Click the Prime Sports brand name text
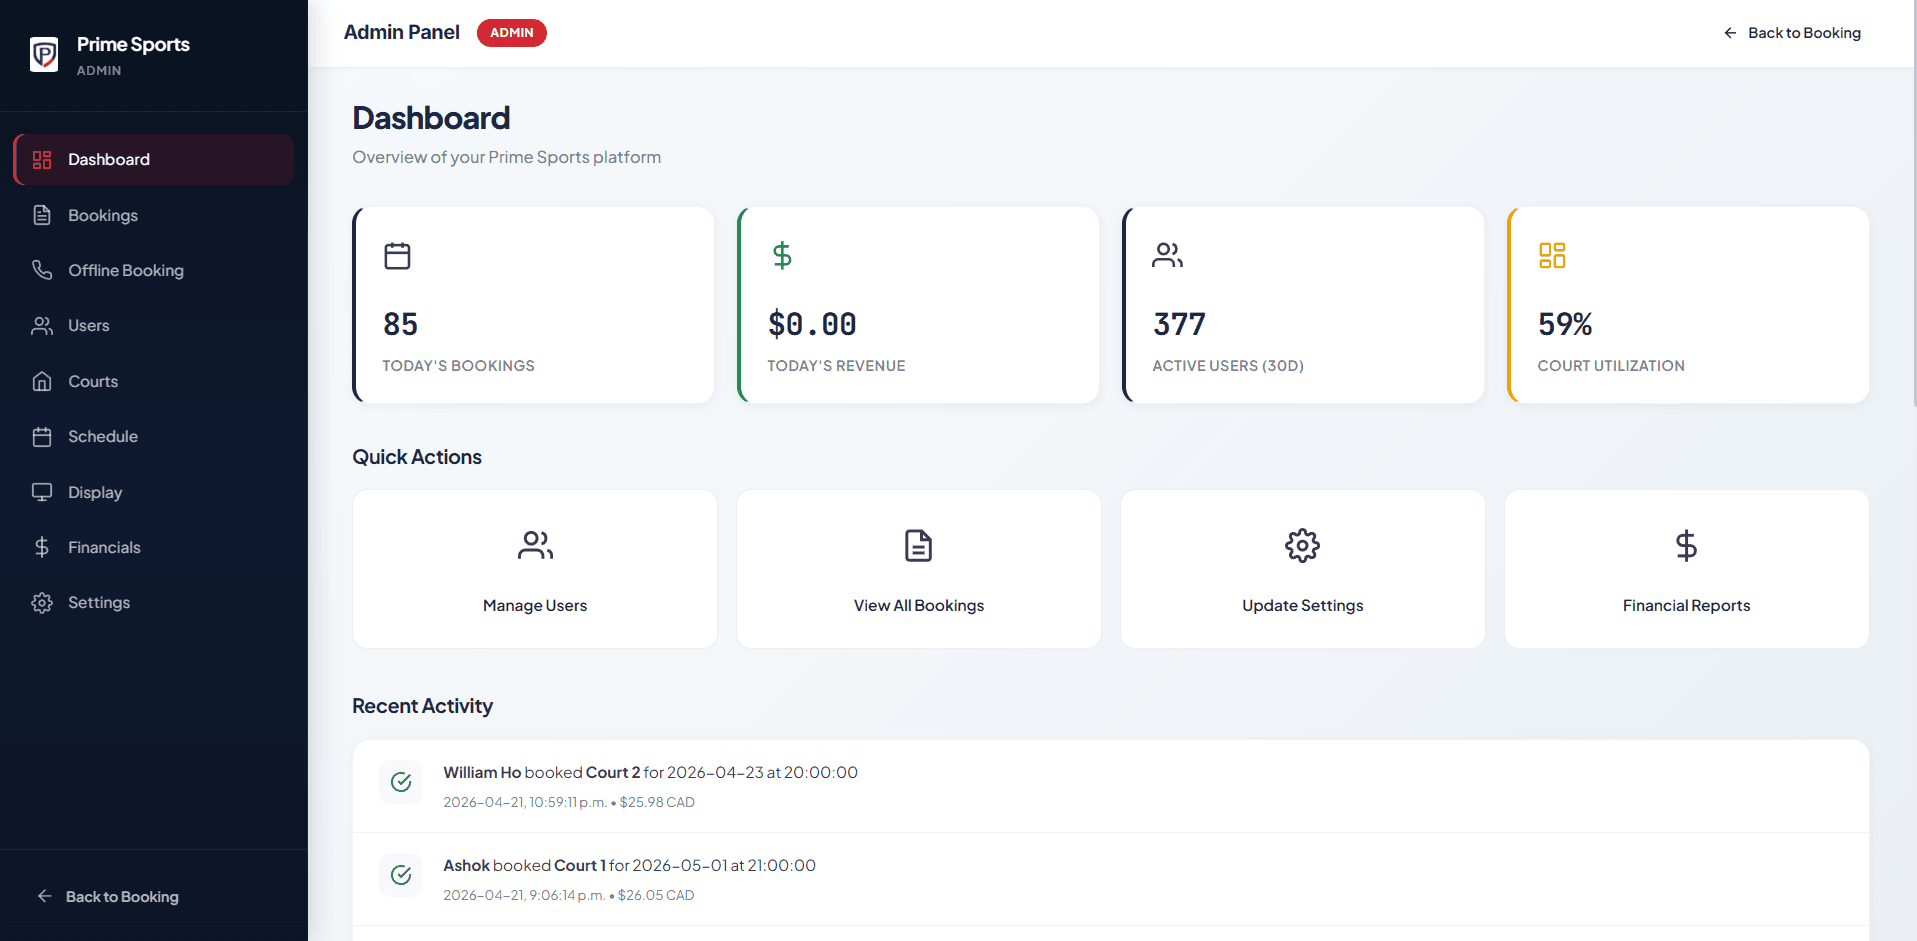 point(133,44)
